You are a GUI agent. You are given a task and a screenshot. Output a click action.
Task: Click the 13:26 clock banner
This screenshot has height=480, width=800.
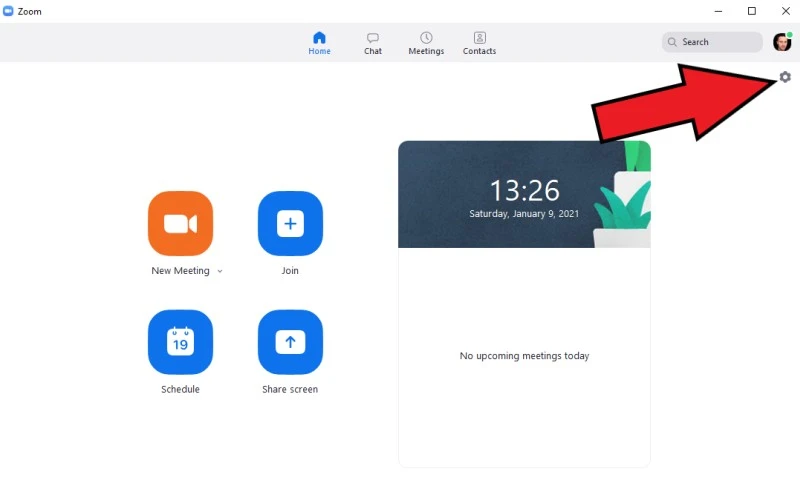pos(524,190)
